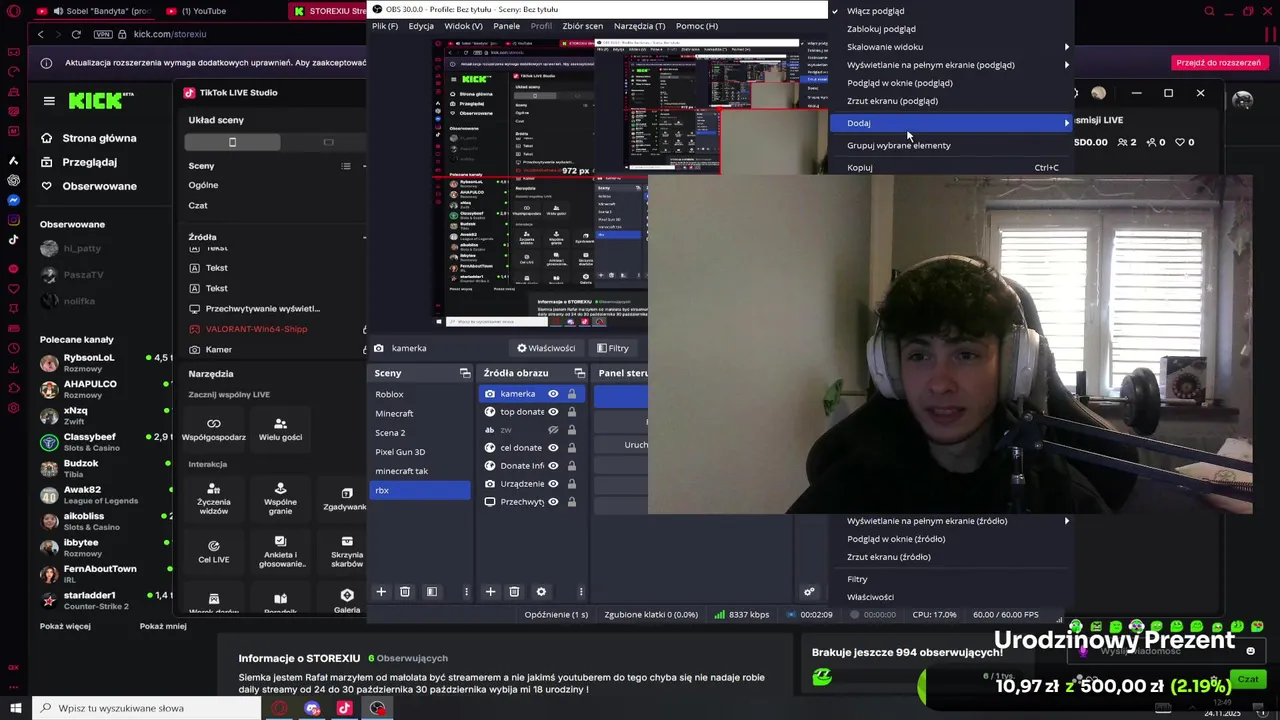Screen dimensions: 1280x720
Task: Click TikTok LIVE Studio taskbar icon
Action: [344, 708]
